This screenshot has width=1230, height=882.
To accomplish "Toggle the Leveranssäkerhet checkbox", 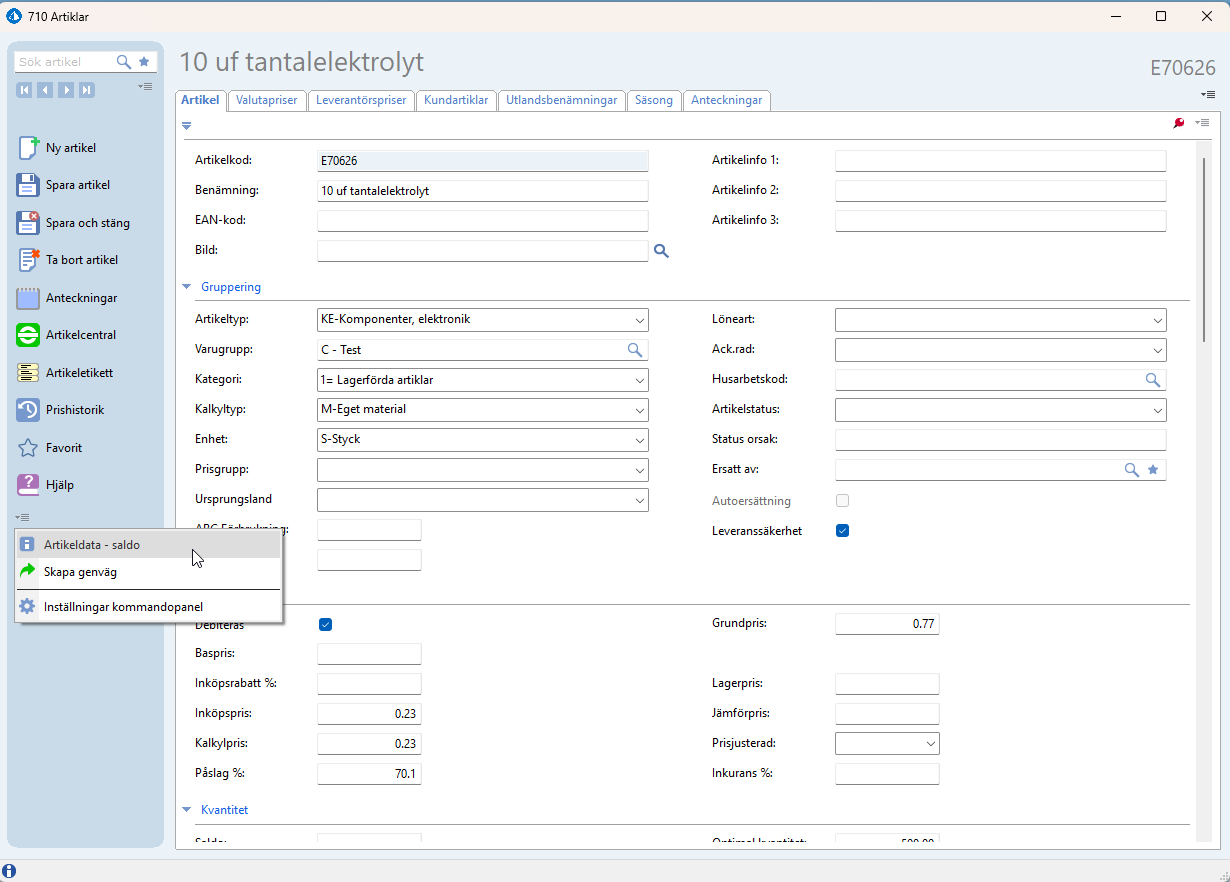I will [x=842, y=531].
